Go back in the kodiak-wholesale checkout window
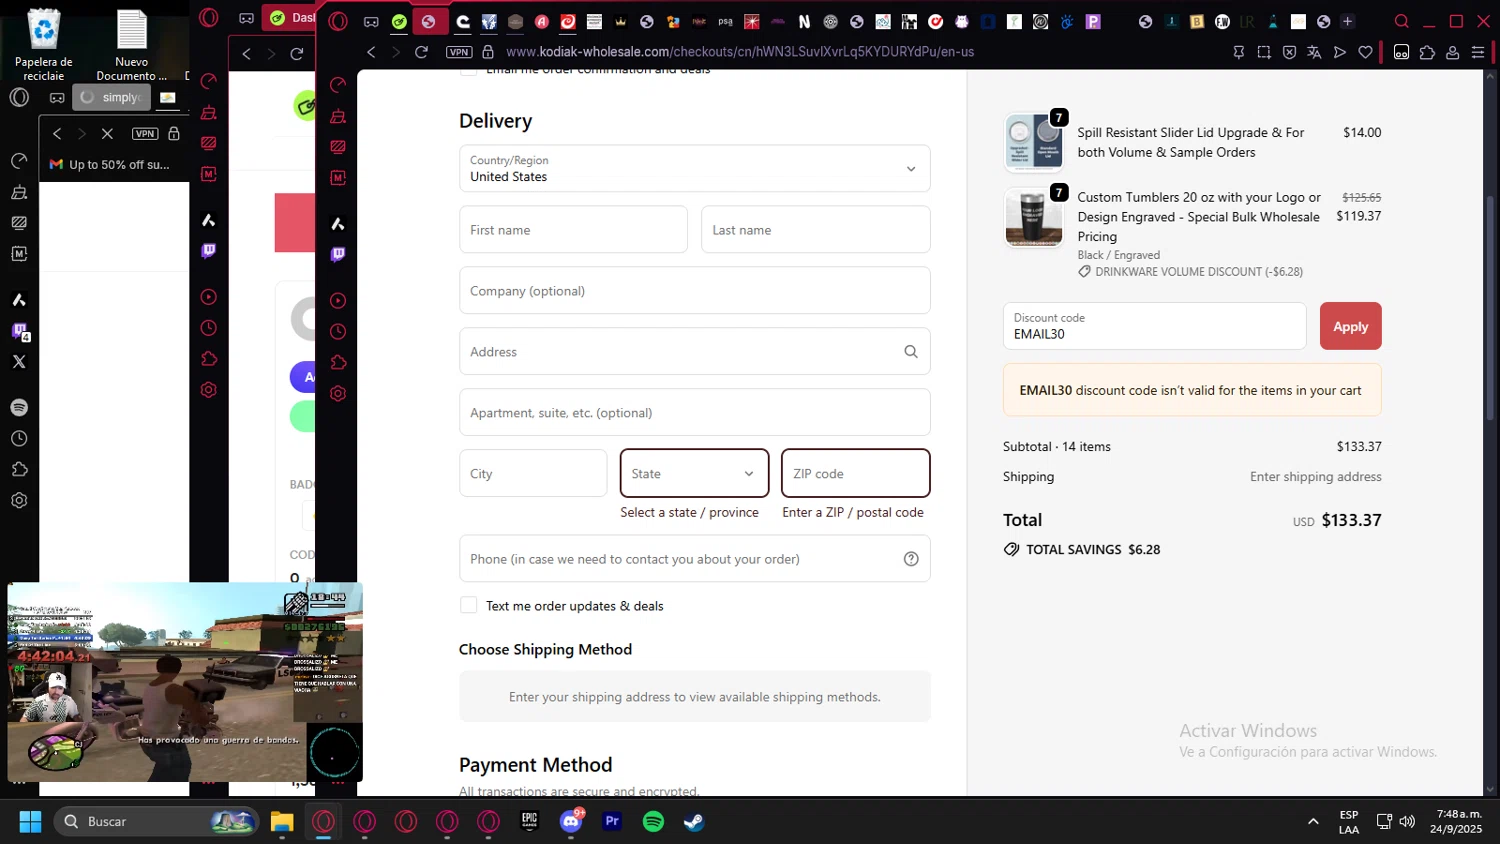This screenshot has width=1500, height=844. click(x=371, y=52)
